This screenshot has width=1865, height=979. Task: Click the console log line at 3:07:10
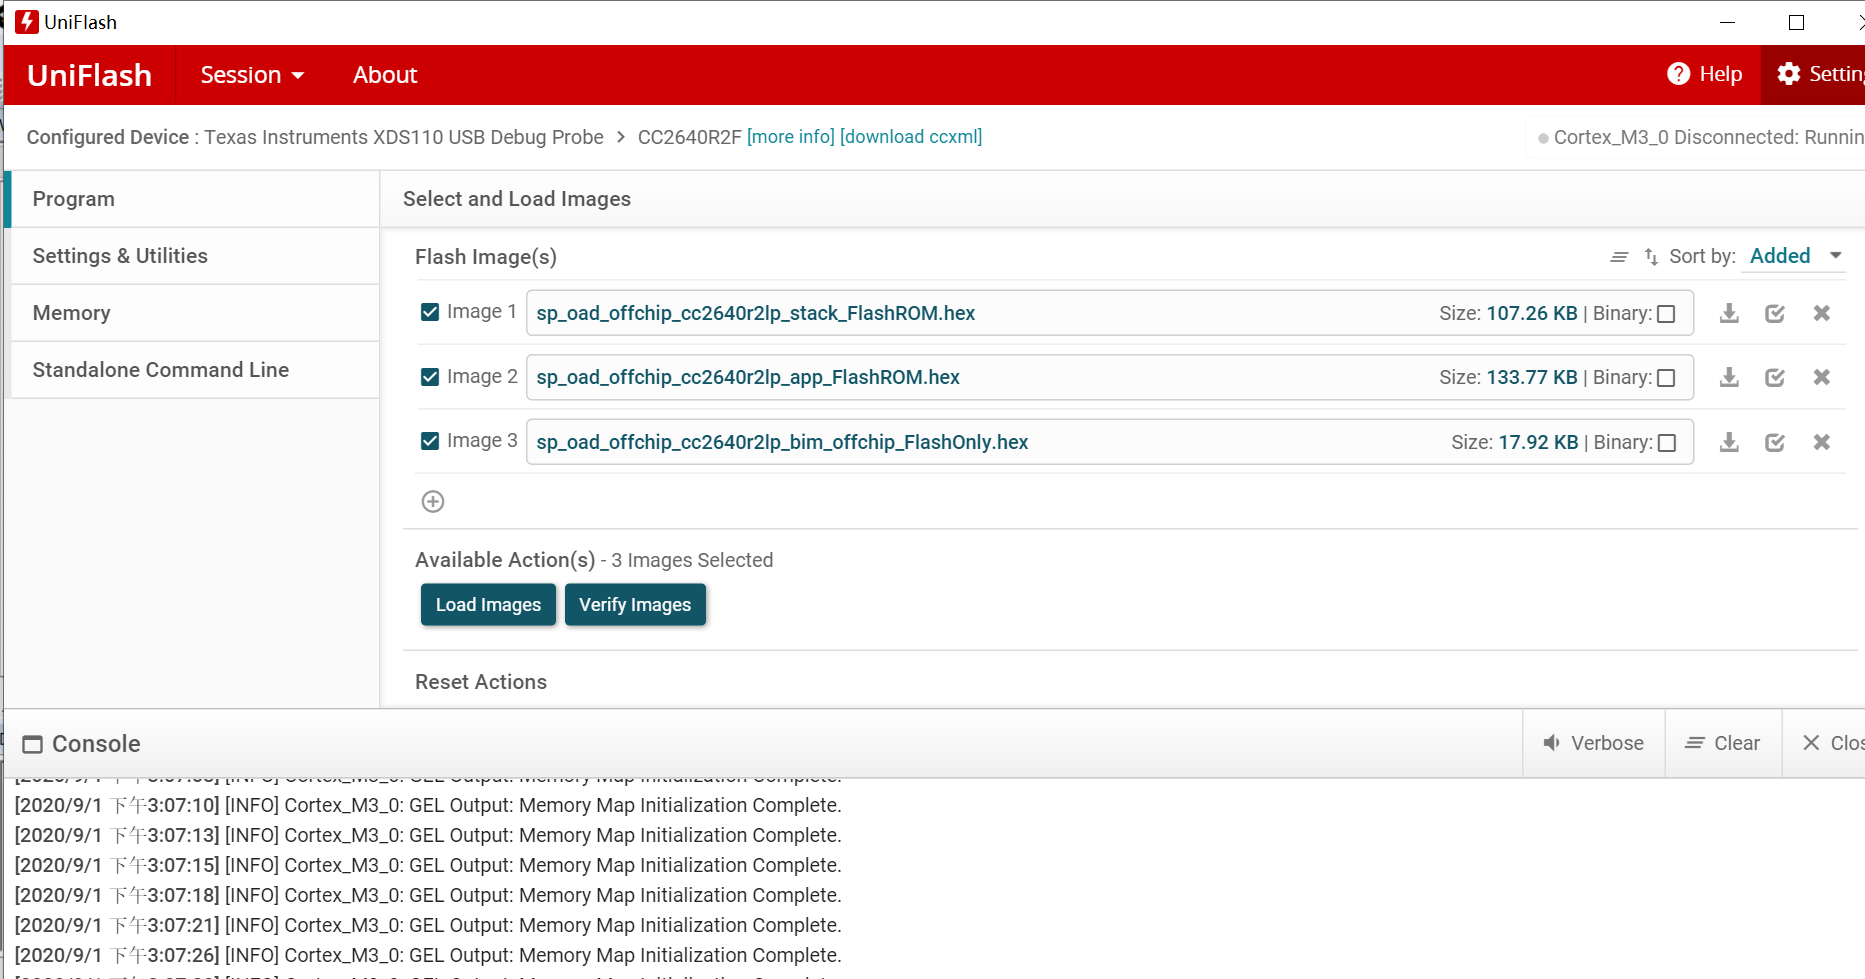click(428, 805)
